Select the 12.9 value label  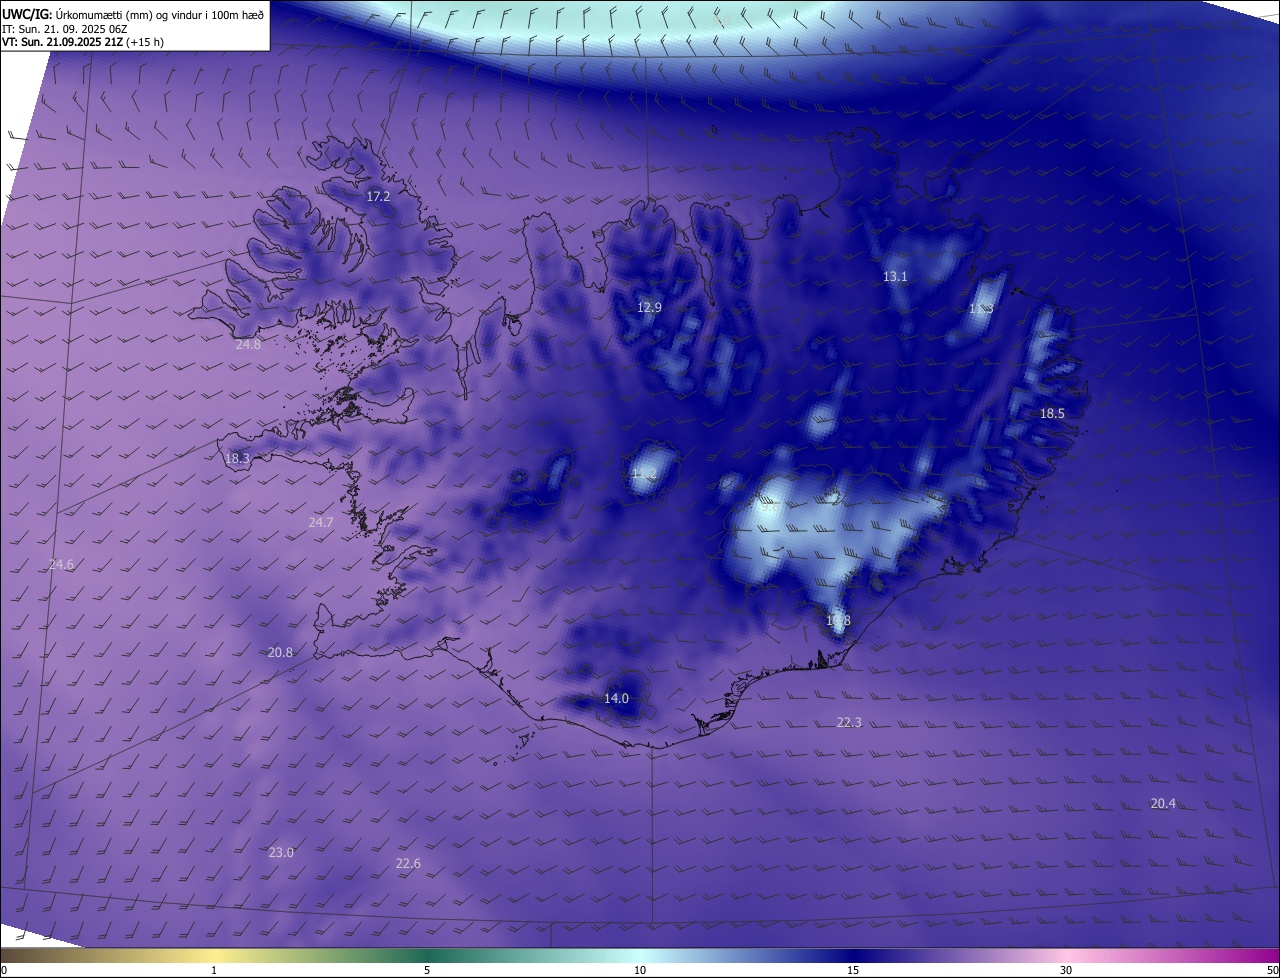click(x=649, y=308)
